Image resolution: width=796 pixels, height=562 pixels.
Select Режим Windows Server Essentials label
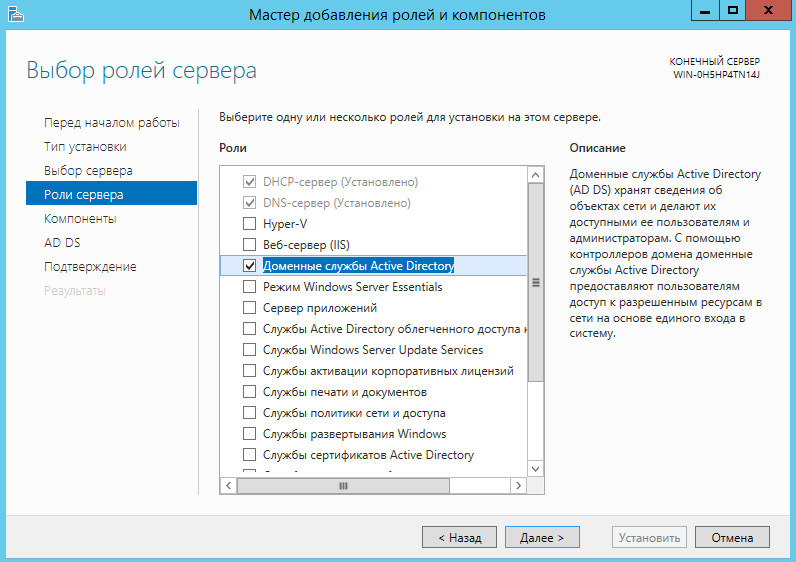(352, 287)
